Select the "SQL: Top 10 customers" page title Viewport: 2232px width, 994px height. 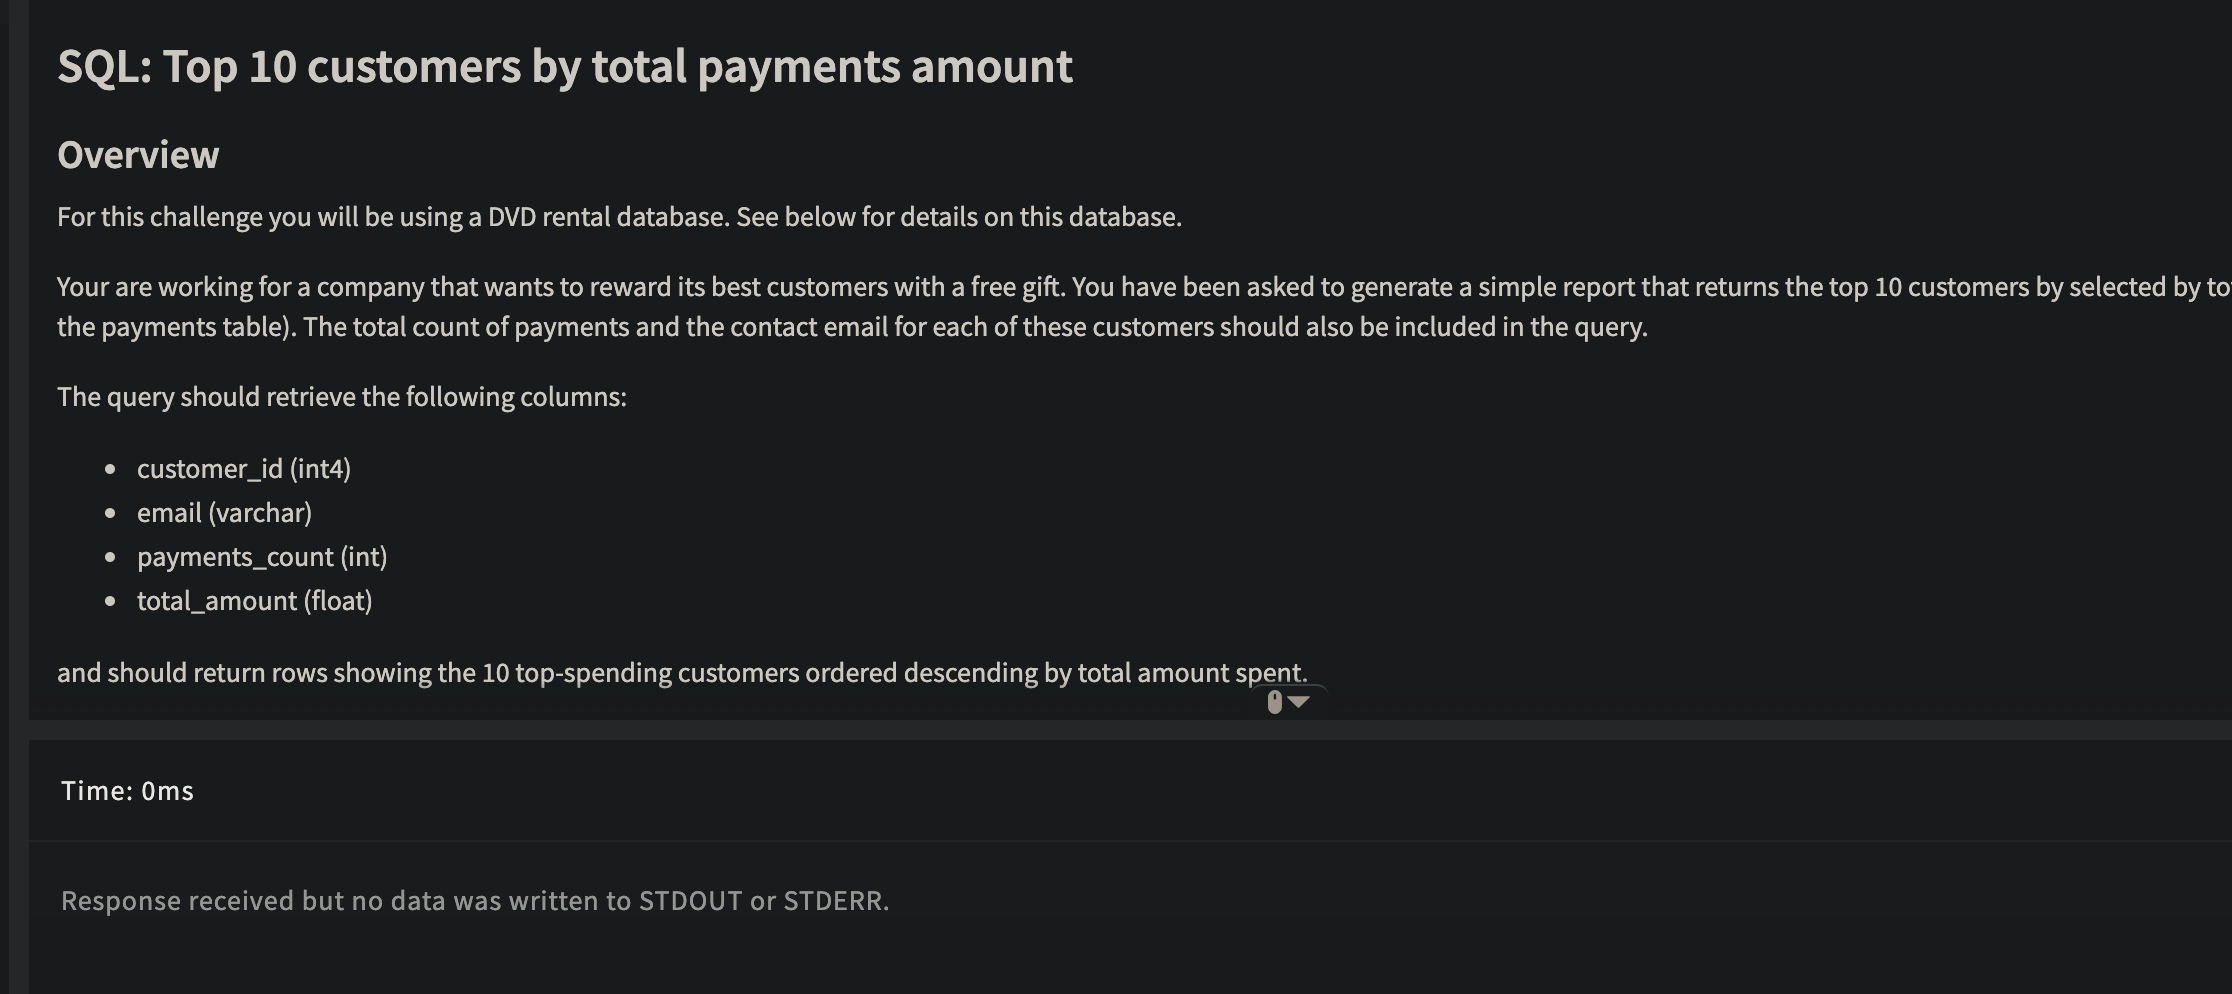pyautogui.click(x=564, y=66)
